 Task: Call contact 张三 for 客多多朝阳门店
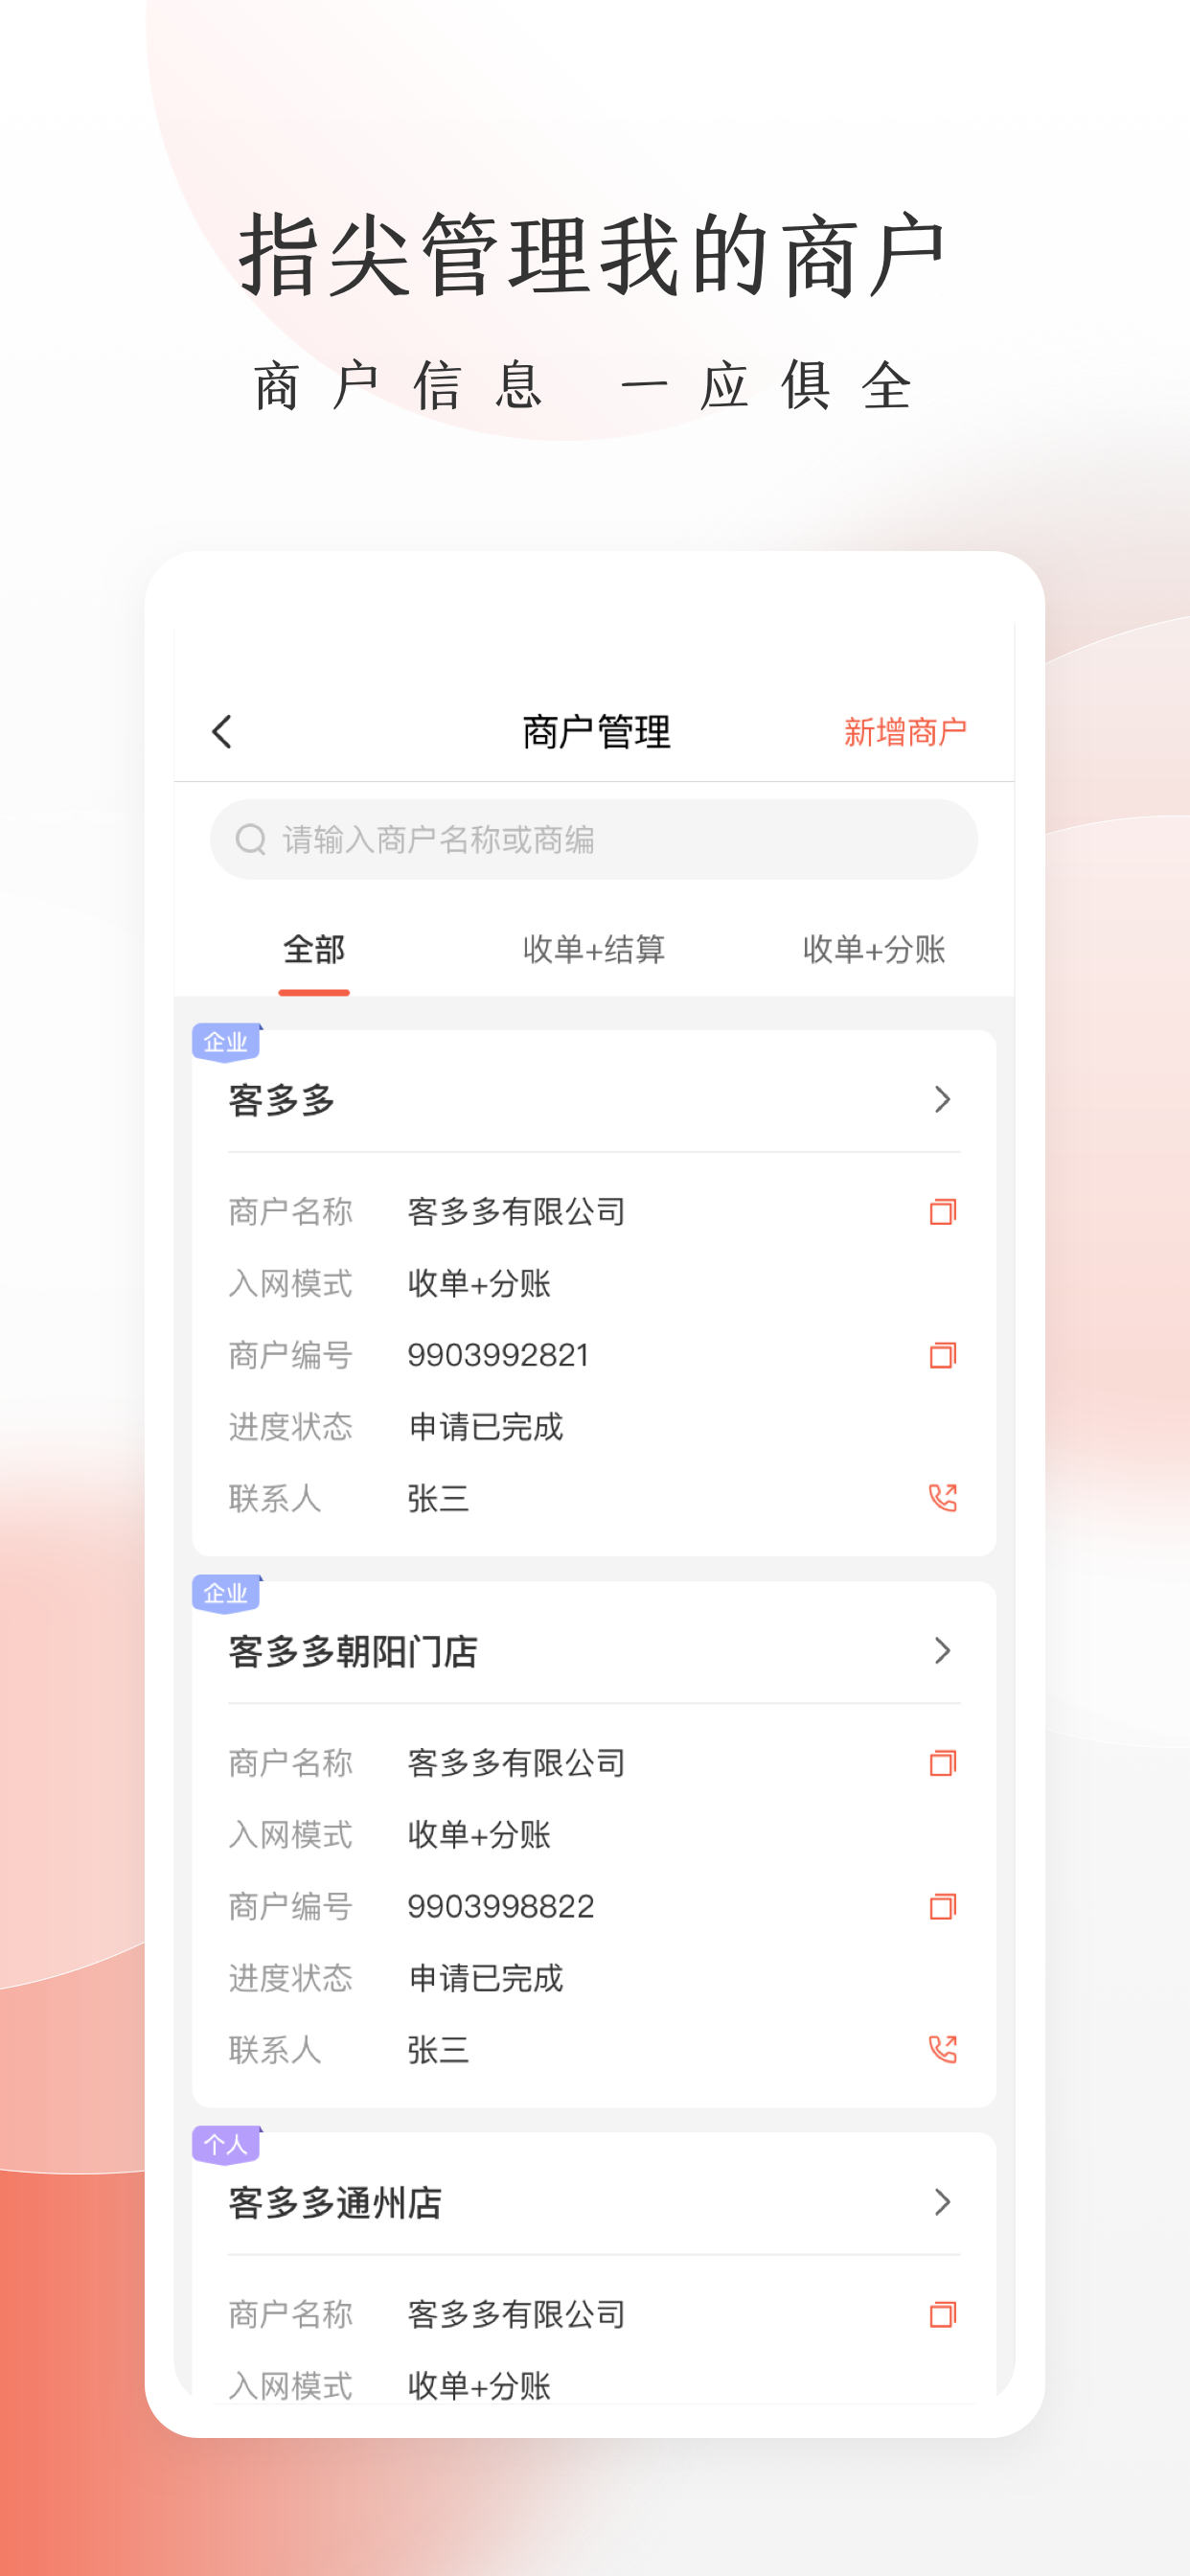pyautogui.click(x=943, y=2049)
